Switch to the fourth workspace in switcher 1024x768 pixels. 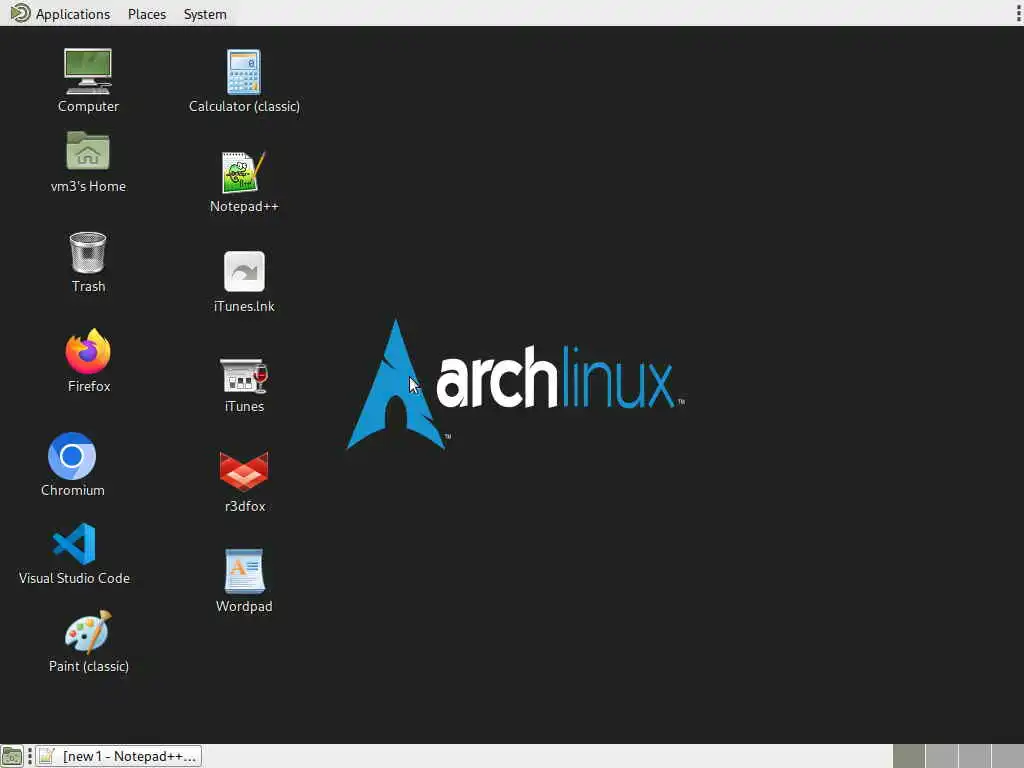click(1008, 756)
